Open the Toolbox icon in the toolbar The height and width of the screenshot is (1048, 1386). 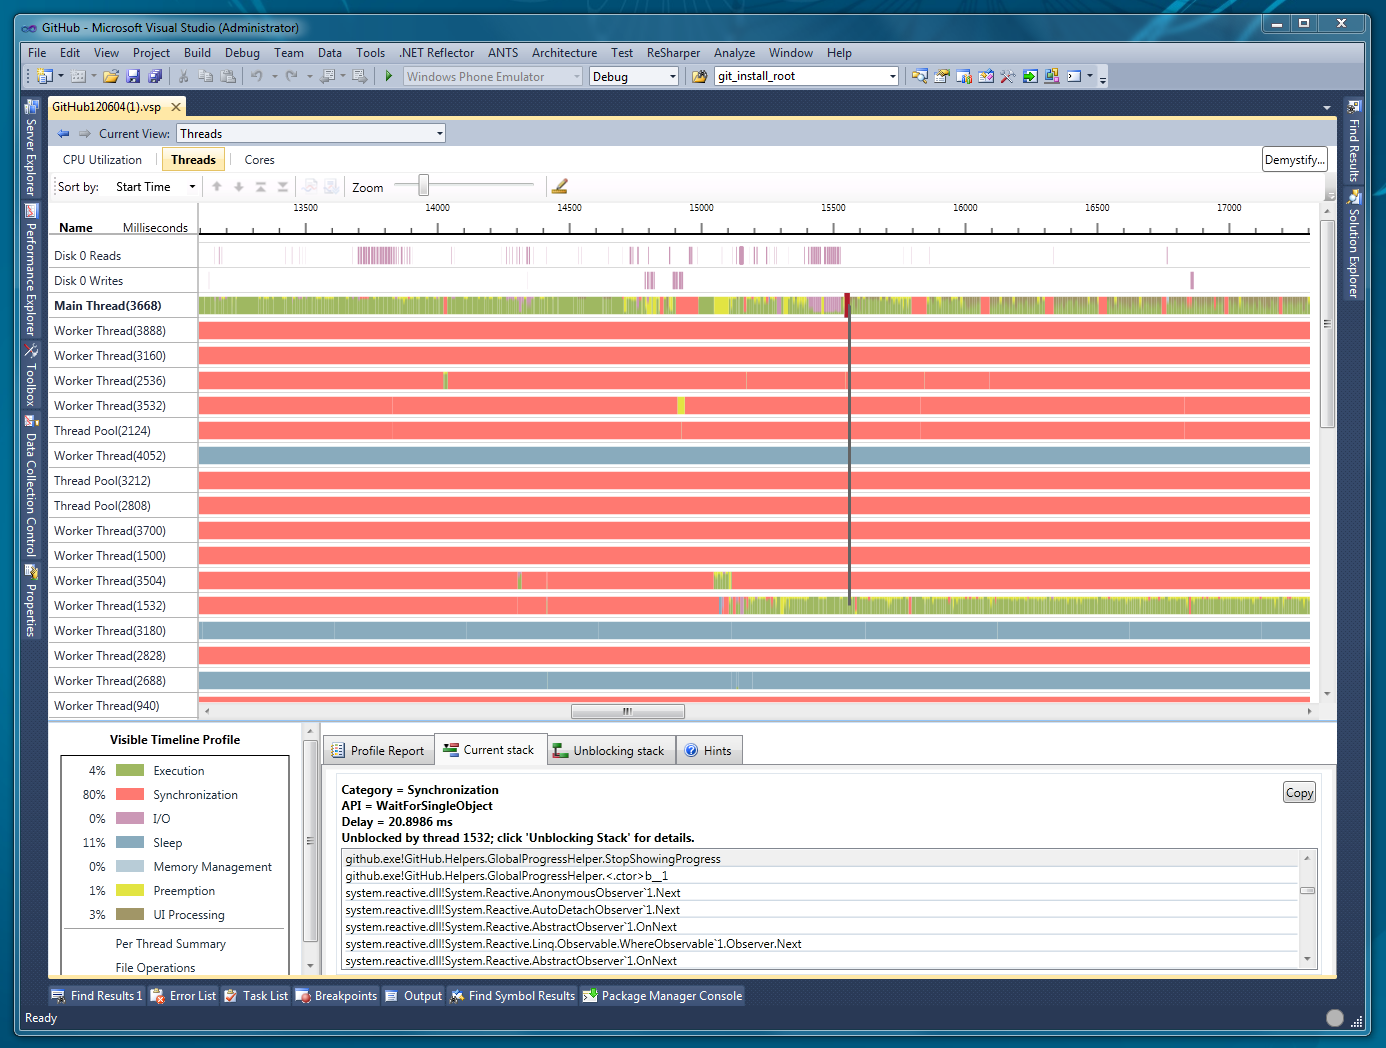coord(1007,76)
